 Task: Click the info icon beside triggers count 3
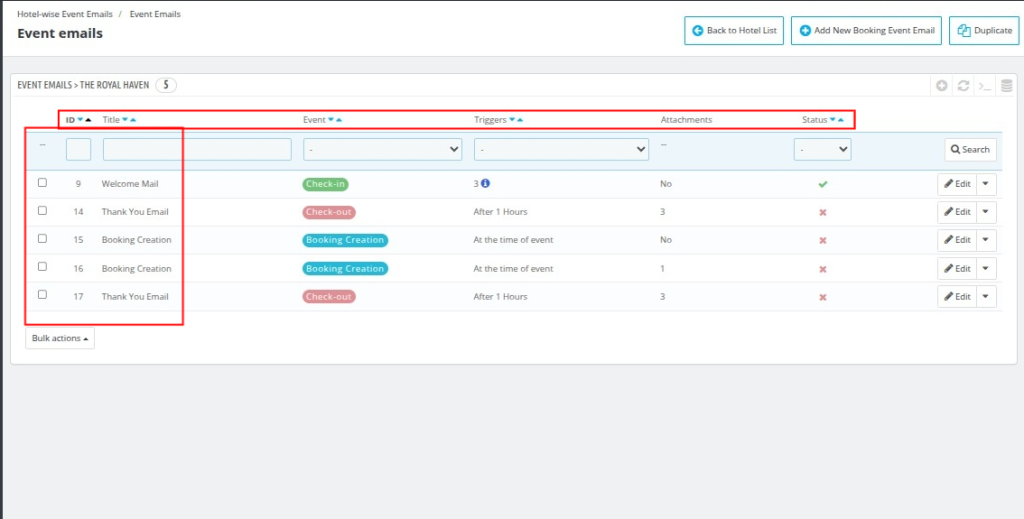[486, 184]
